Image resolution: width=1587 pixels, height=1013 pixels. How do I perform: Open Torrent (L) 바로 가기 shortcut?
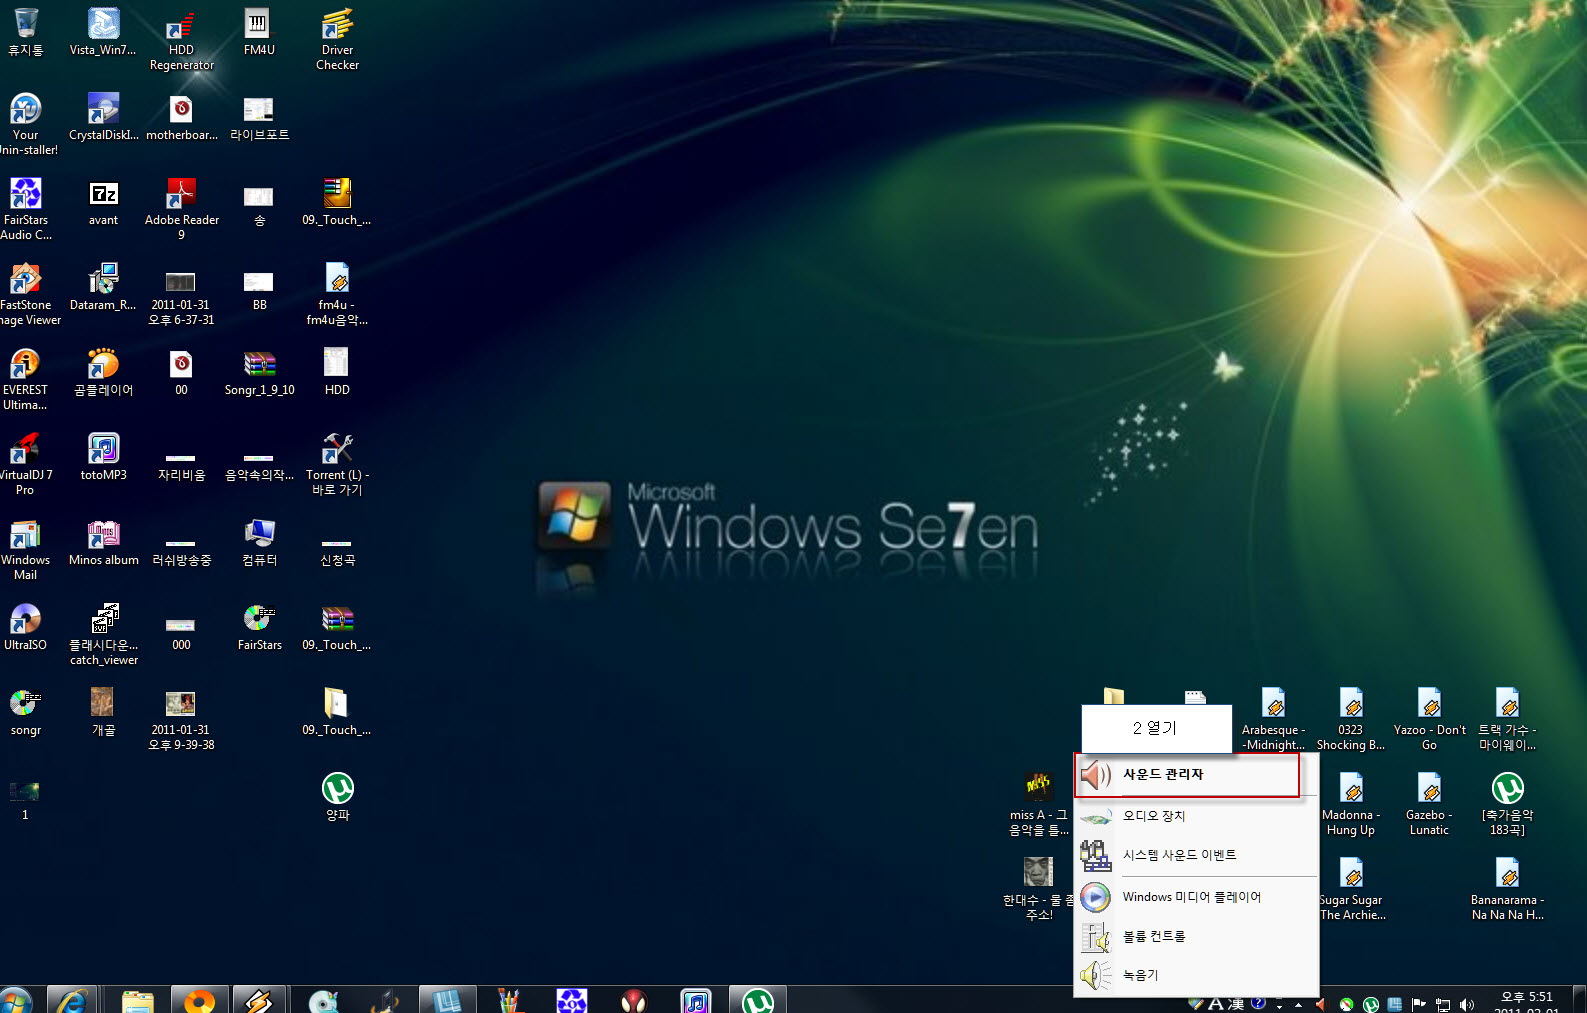(337, 464)
